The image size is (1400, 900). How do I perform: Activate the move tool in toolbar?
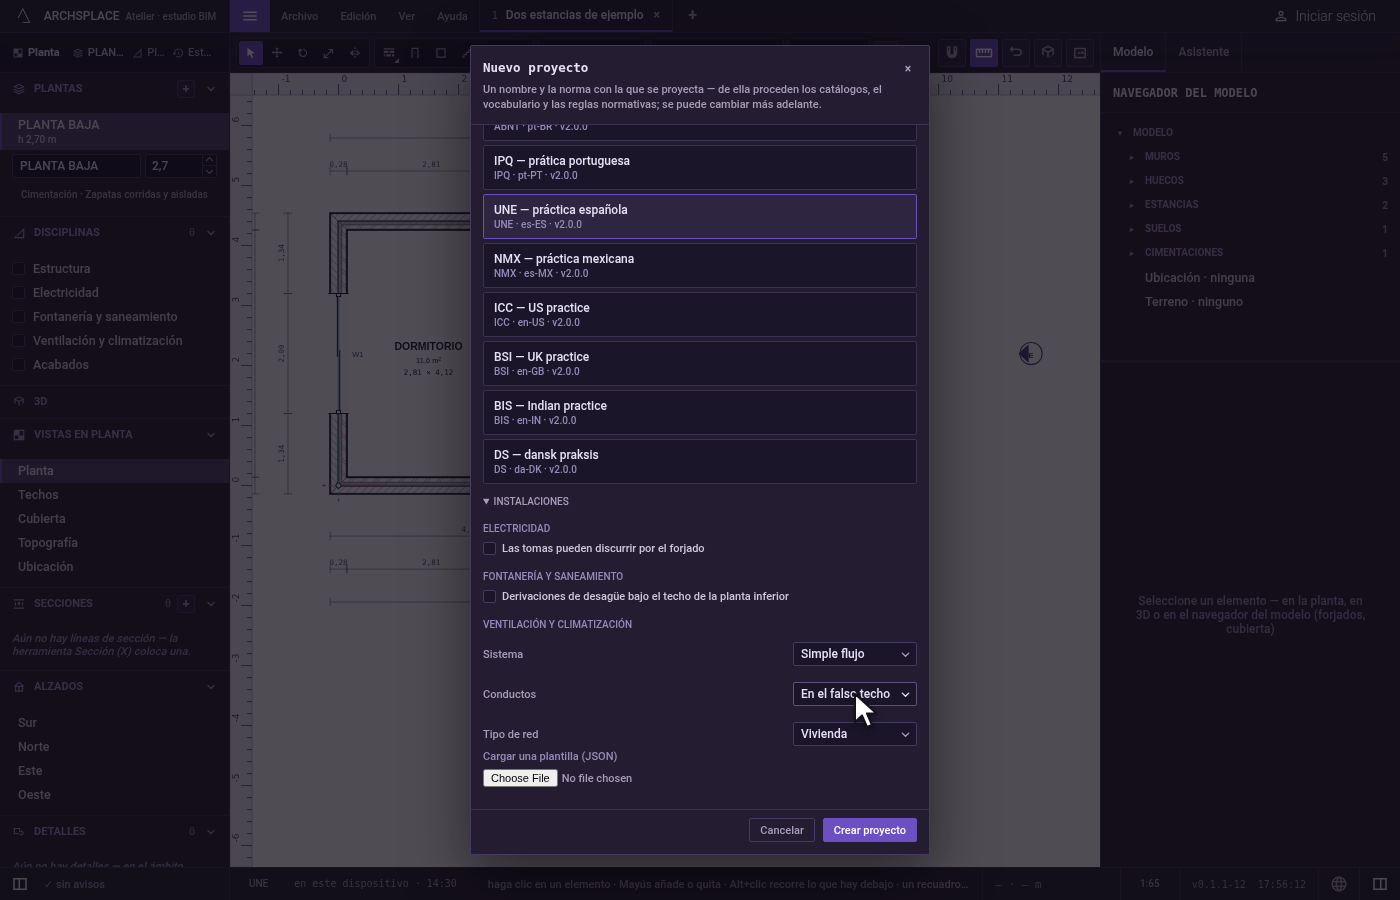click(277, 53)
